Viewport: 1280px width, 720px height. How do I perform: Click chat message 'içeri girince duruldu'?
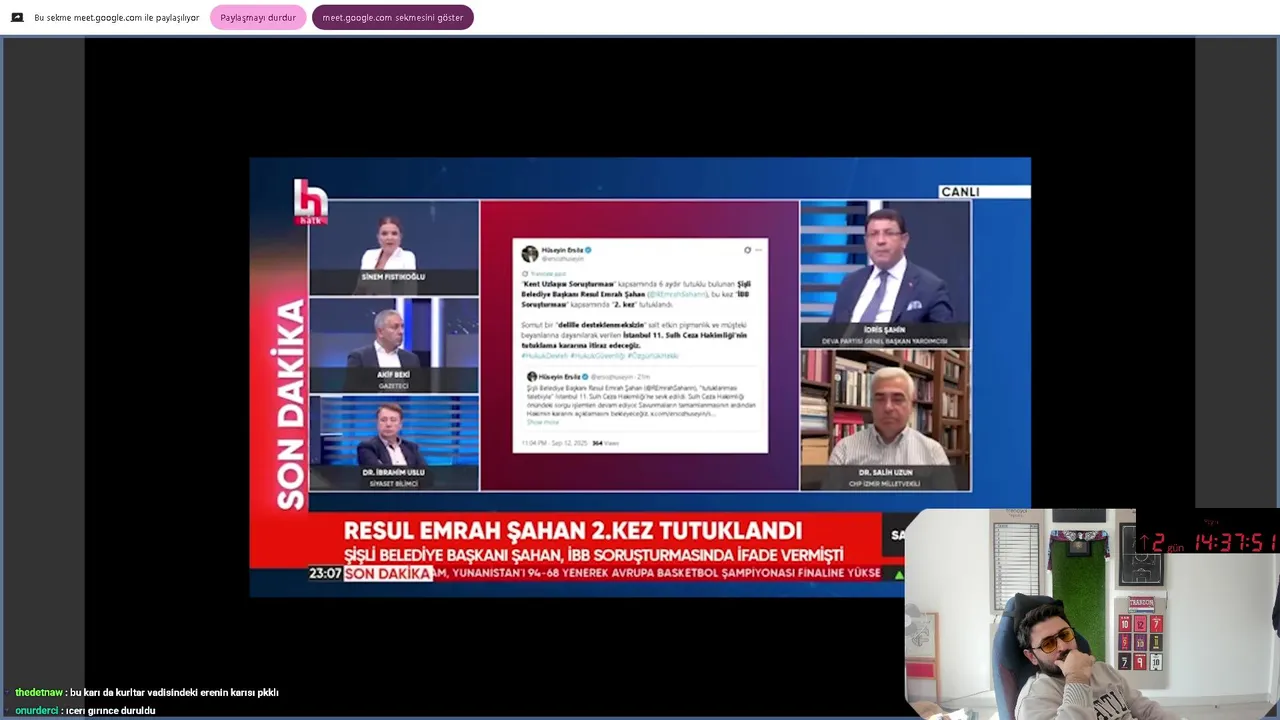(x=111, y=710)
